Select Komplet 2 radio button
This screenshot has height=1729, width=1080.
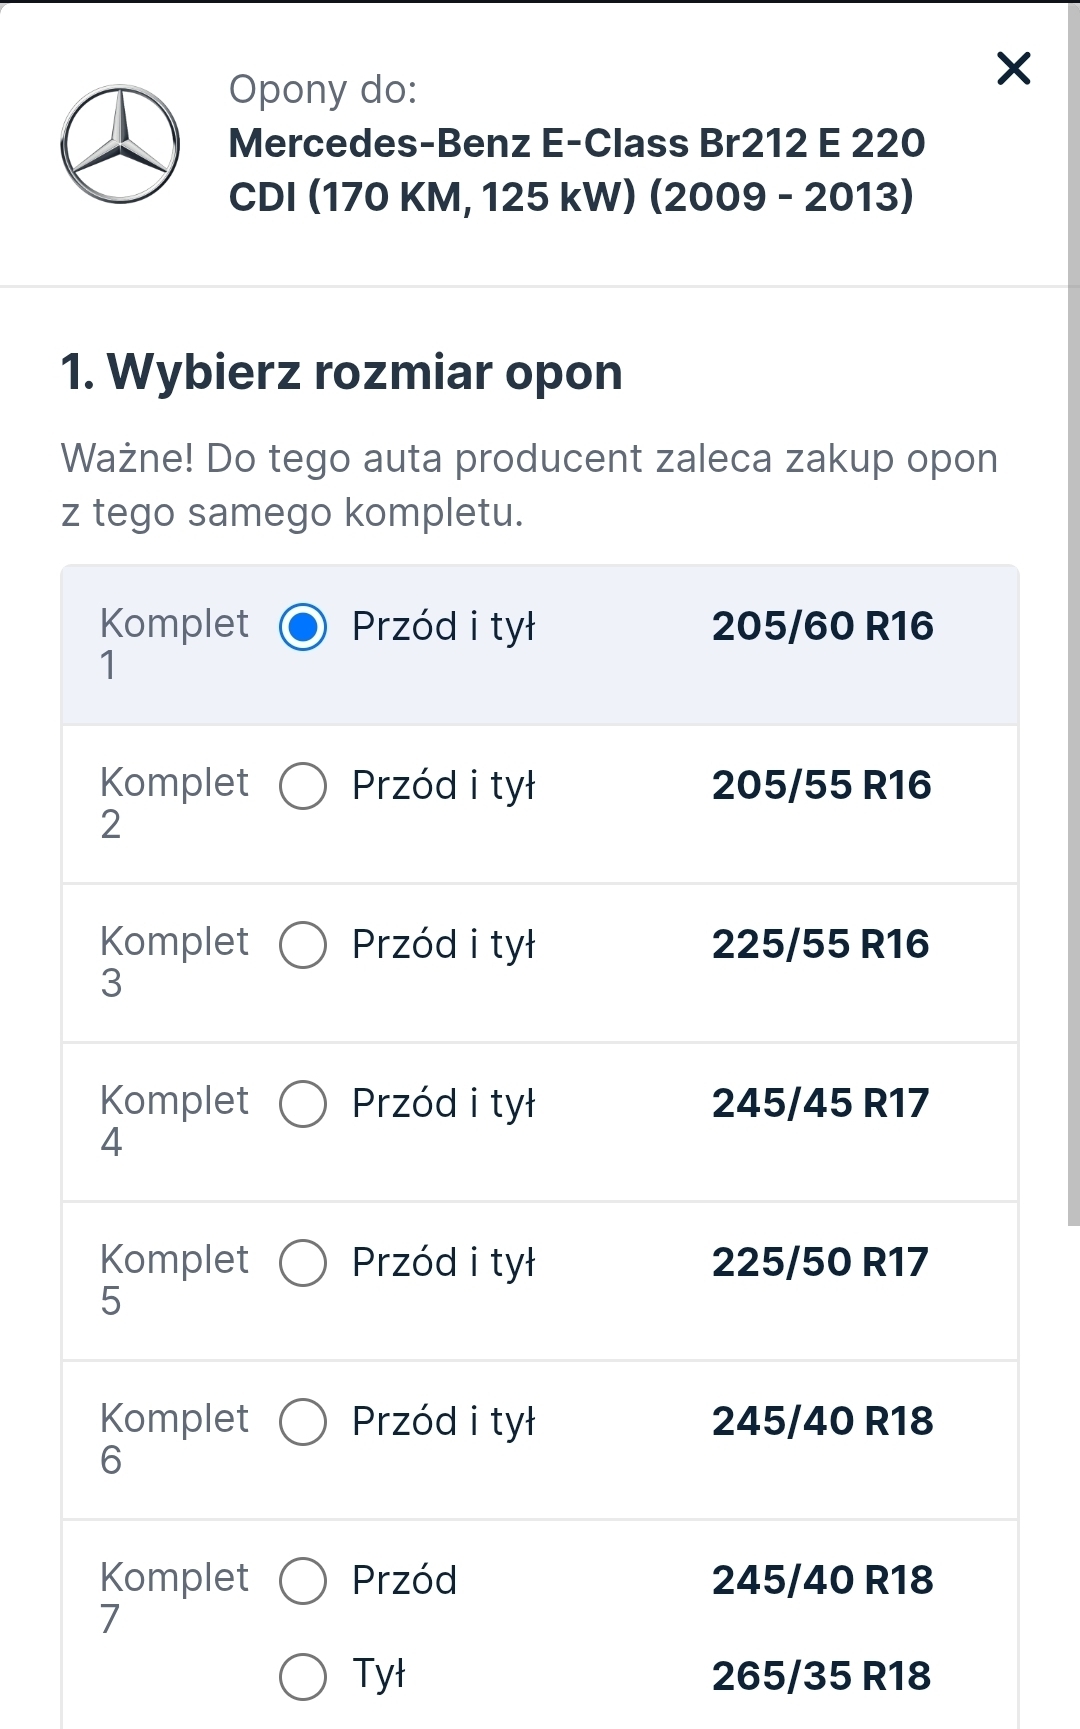(x=303, y=786)
